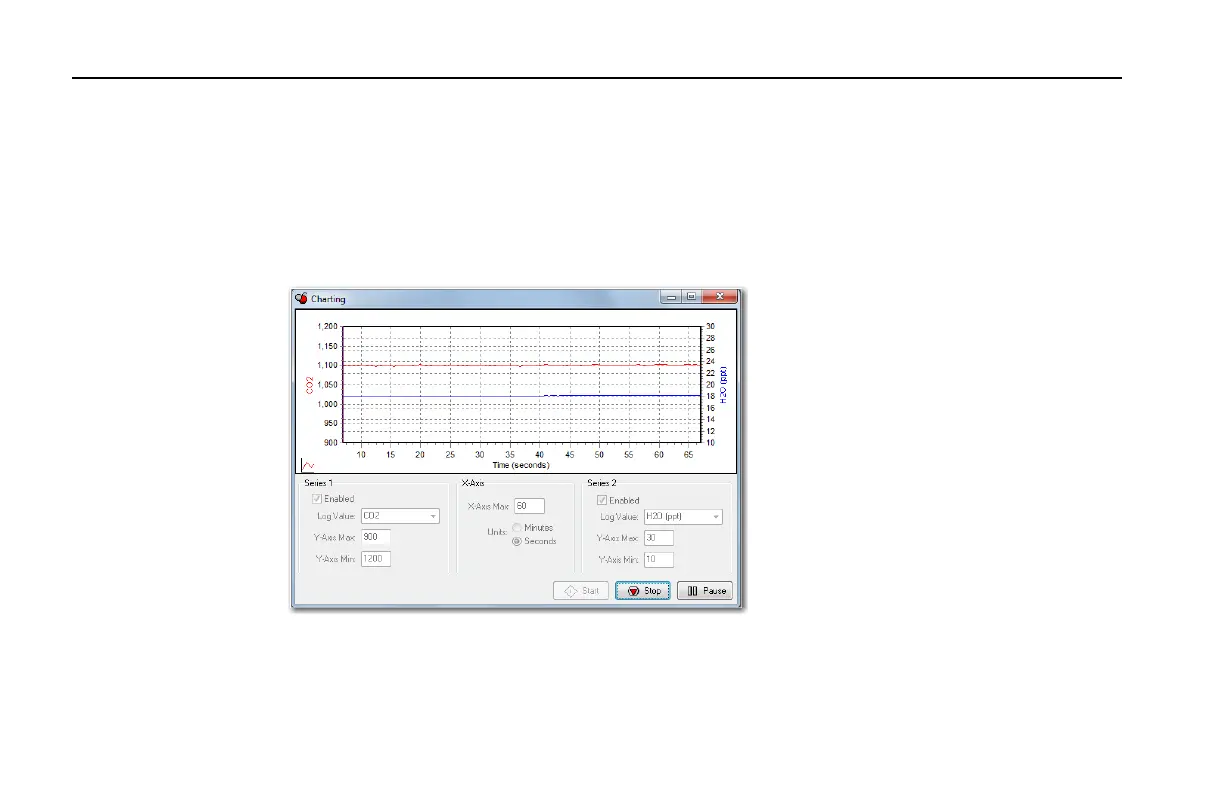Click the disabled Start button
Image resolution: width=1224 pixels, height=792 pixels.
pos(581,591)
